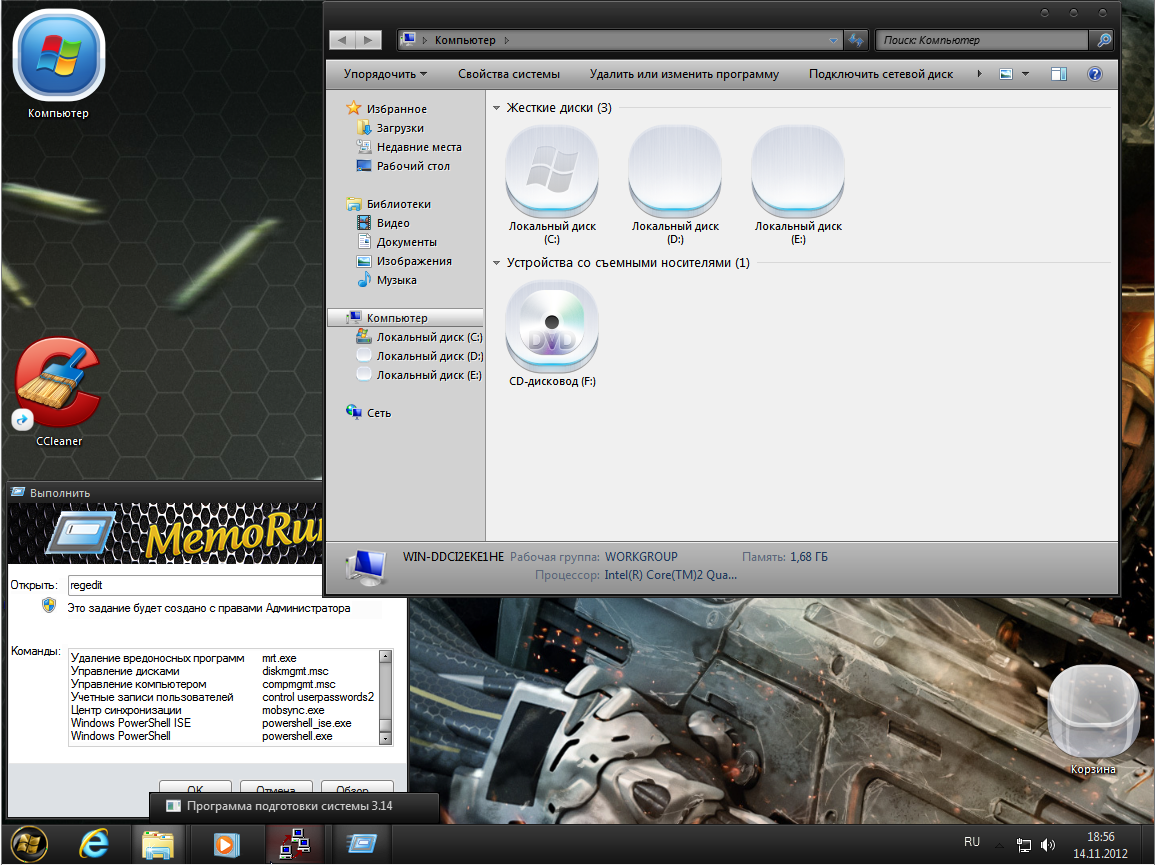Open the Упорядочить dropdown menu

385,74
